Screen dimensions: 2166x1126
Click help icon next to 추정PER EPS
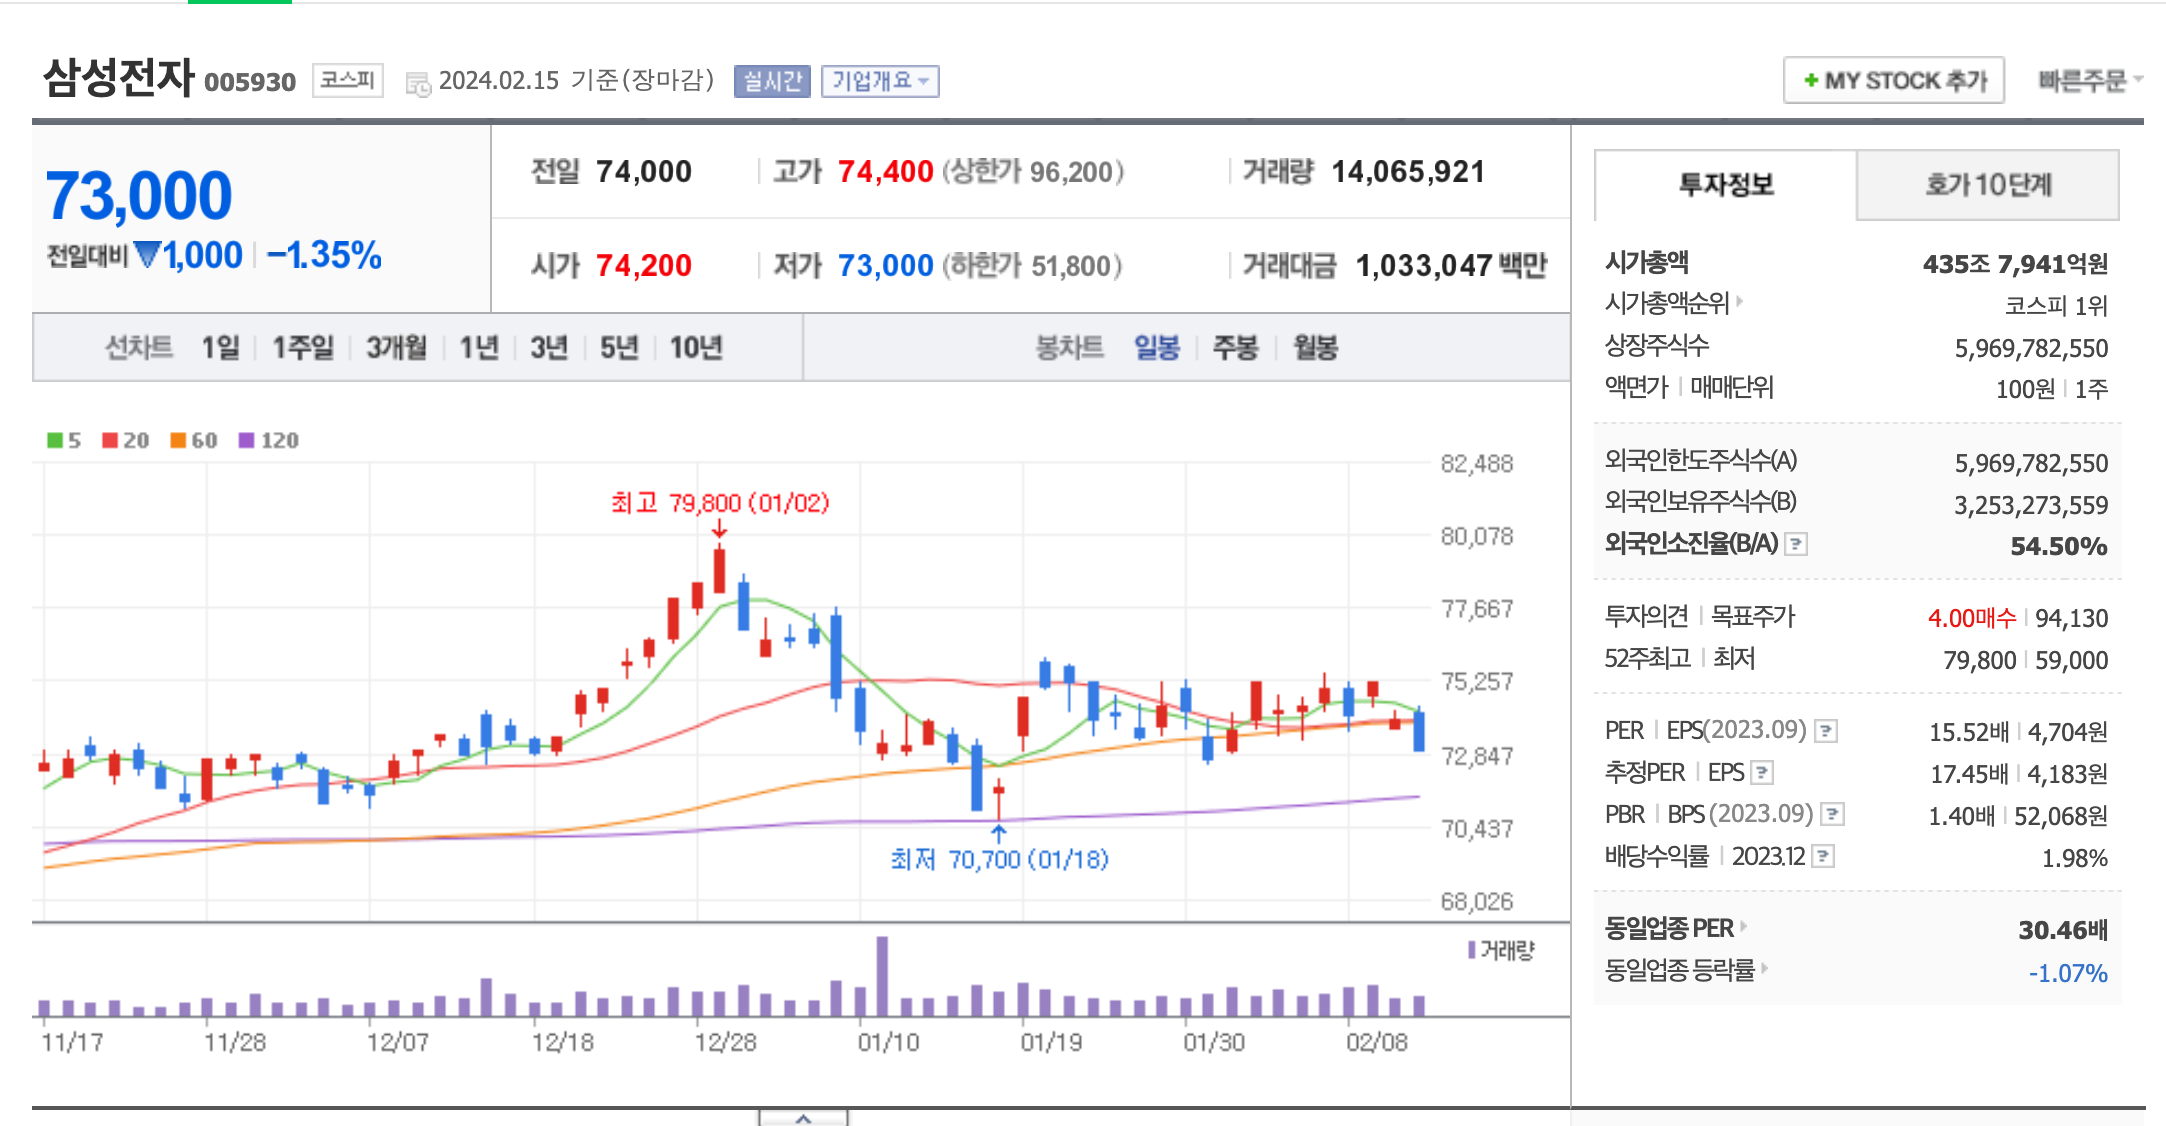(x=1763, y=773)
